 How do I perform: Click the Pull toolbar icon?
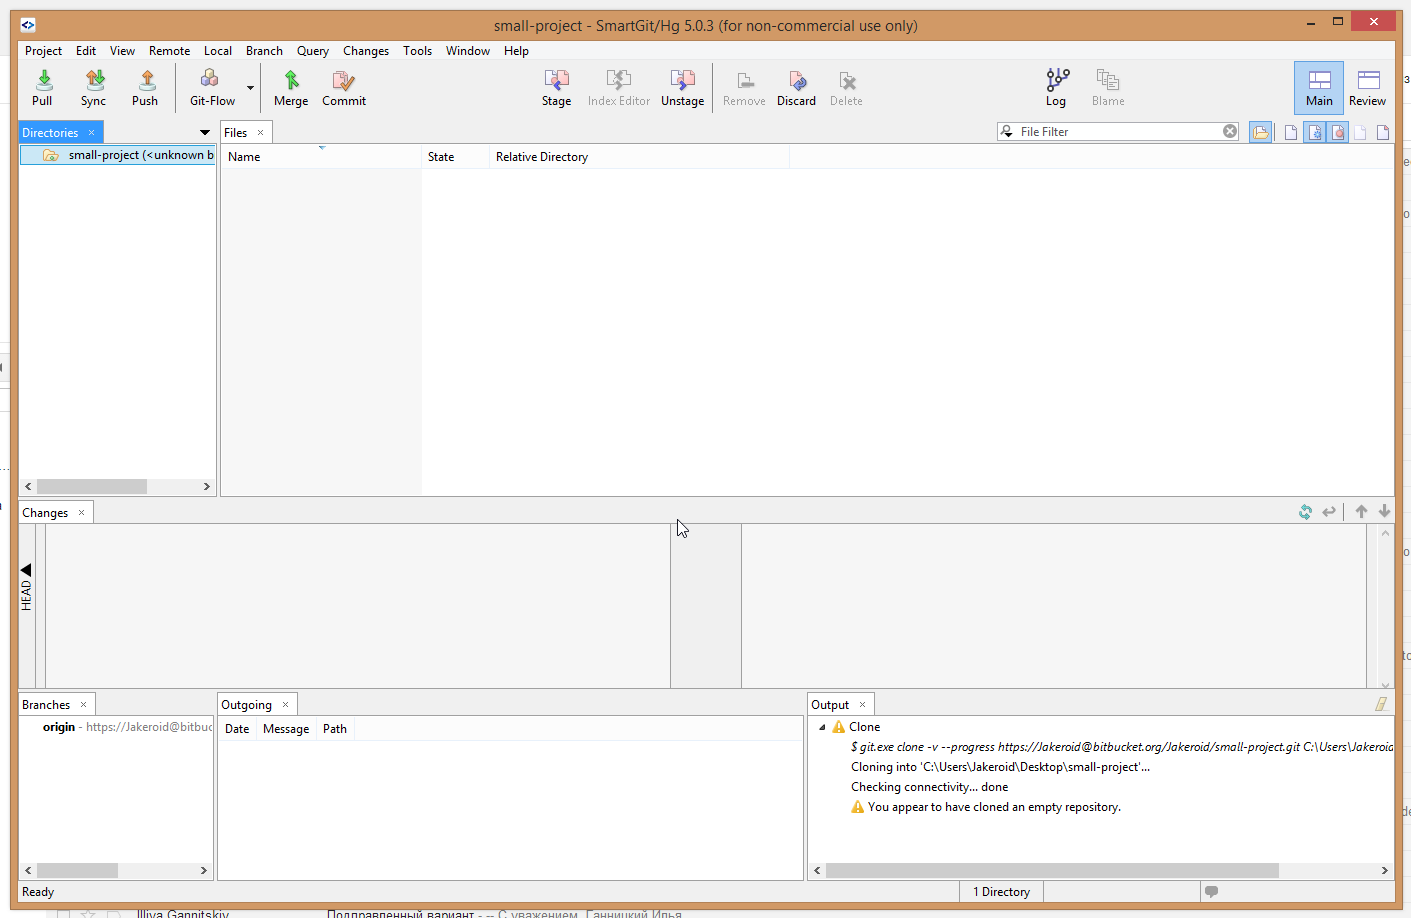pos(43,87)
